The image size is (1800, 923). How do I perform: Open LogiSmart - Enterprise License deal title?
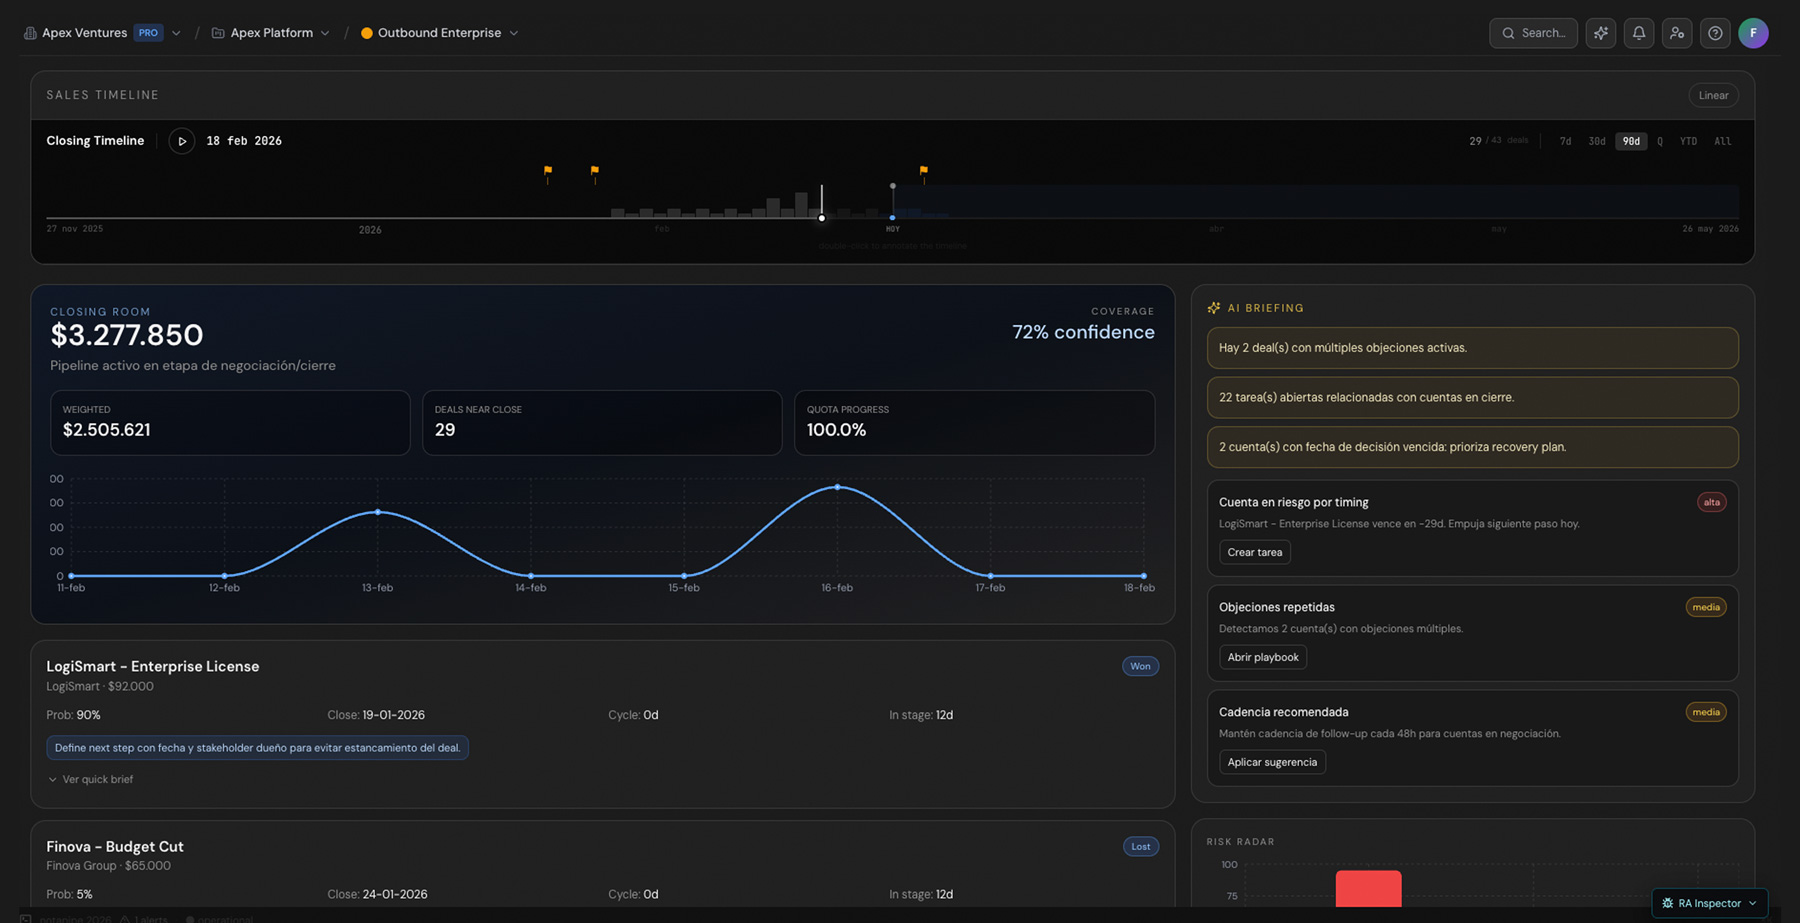(153, 667)
